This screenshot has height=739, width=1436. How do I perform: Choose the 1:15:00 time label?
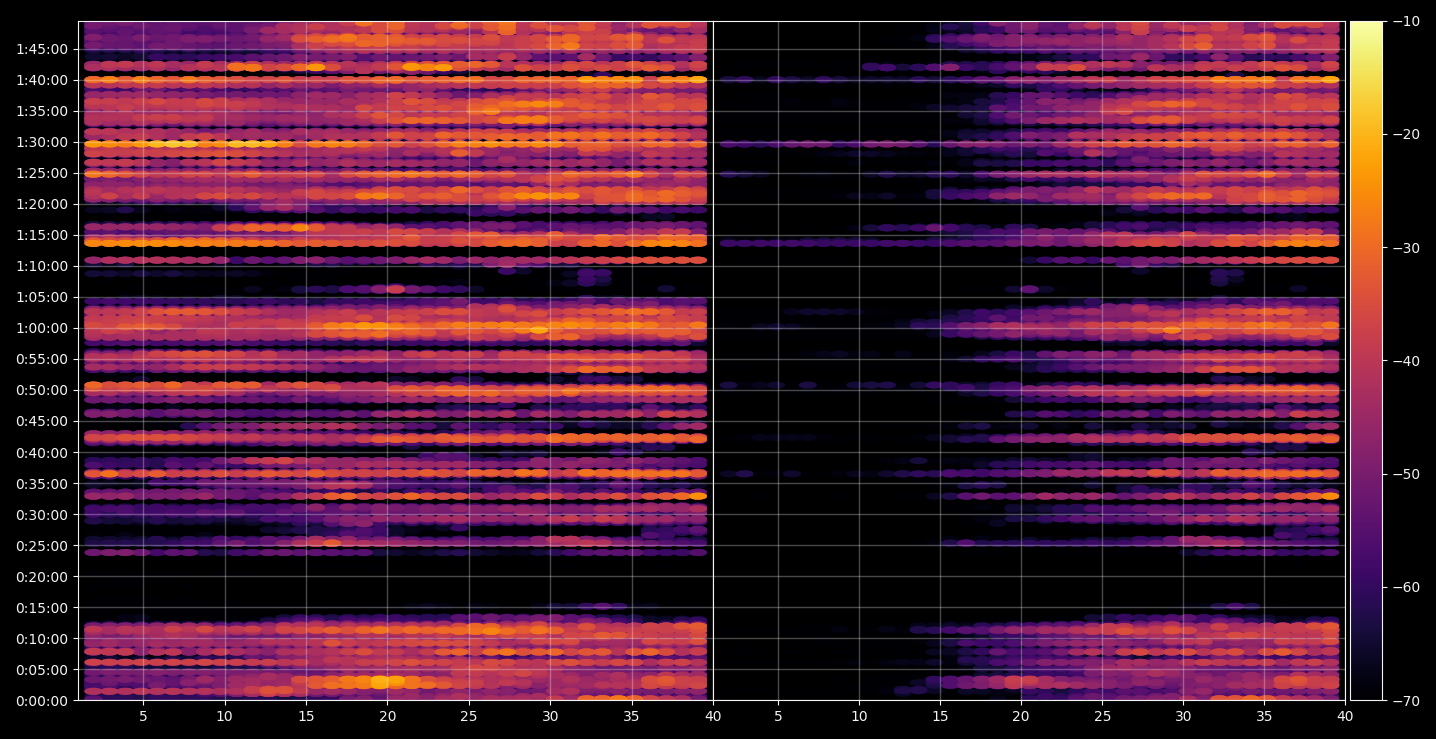tap(41, 235)
